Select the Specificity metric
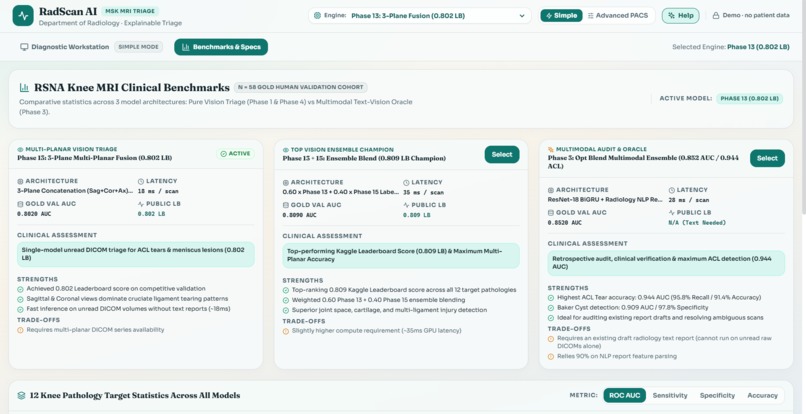Viewport: 806px width, 414px height. point(717,395)
